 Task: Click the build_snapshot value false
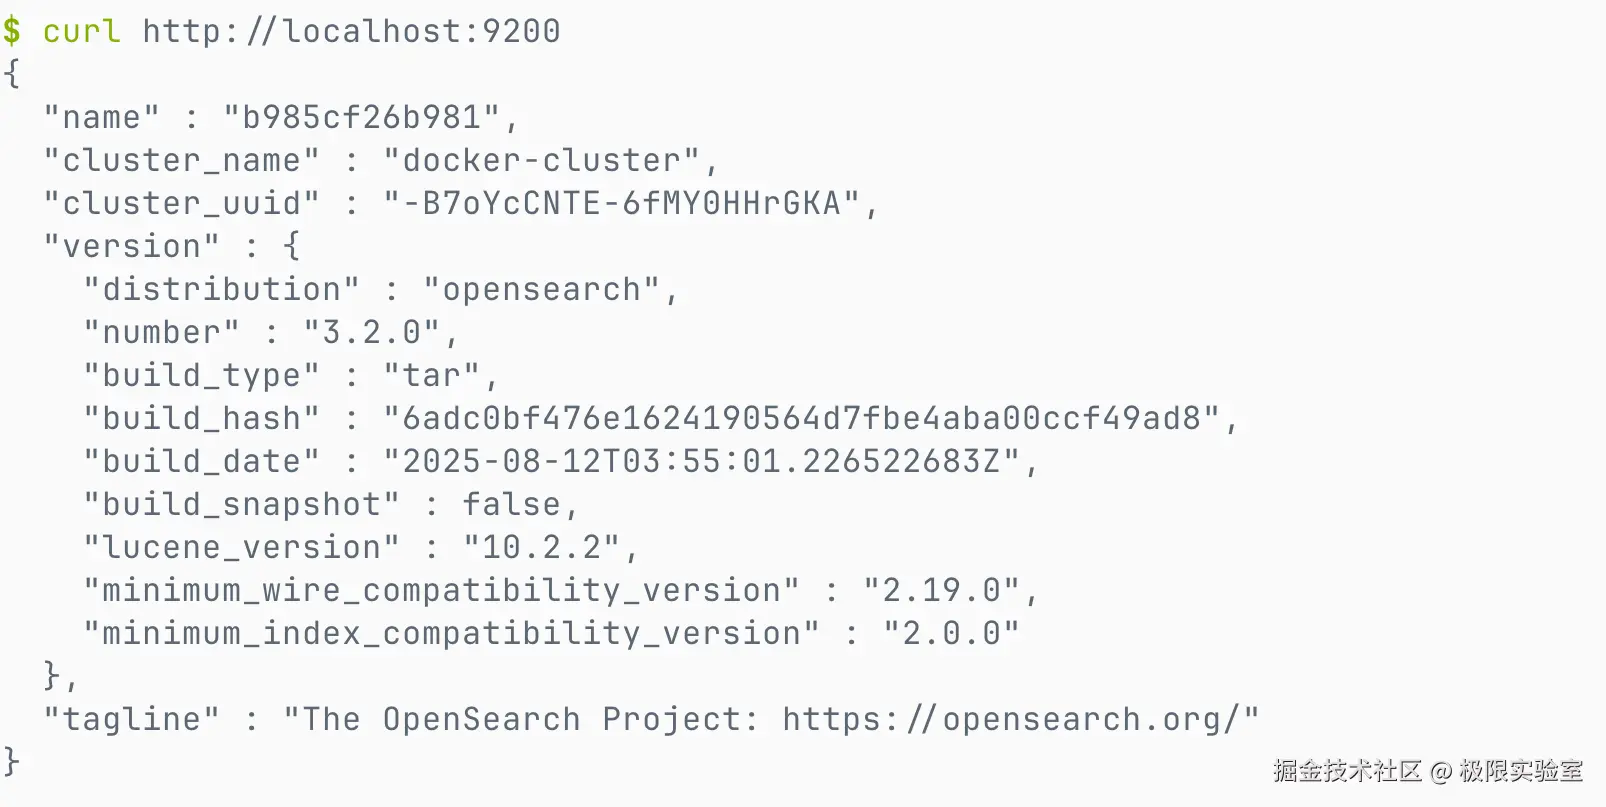pyautogui.click(x=511, y=504)
